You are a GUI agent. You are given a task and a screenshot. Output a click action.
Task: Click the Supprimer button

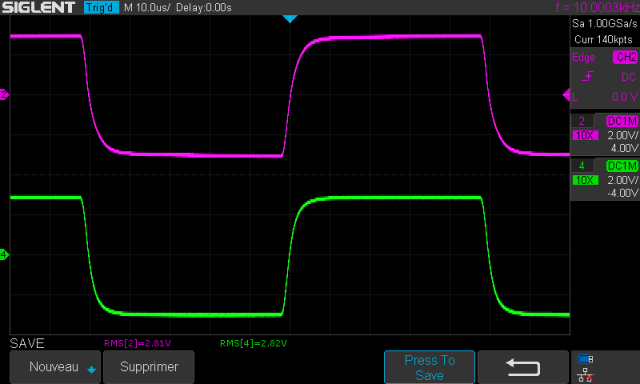coord(149,367)
